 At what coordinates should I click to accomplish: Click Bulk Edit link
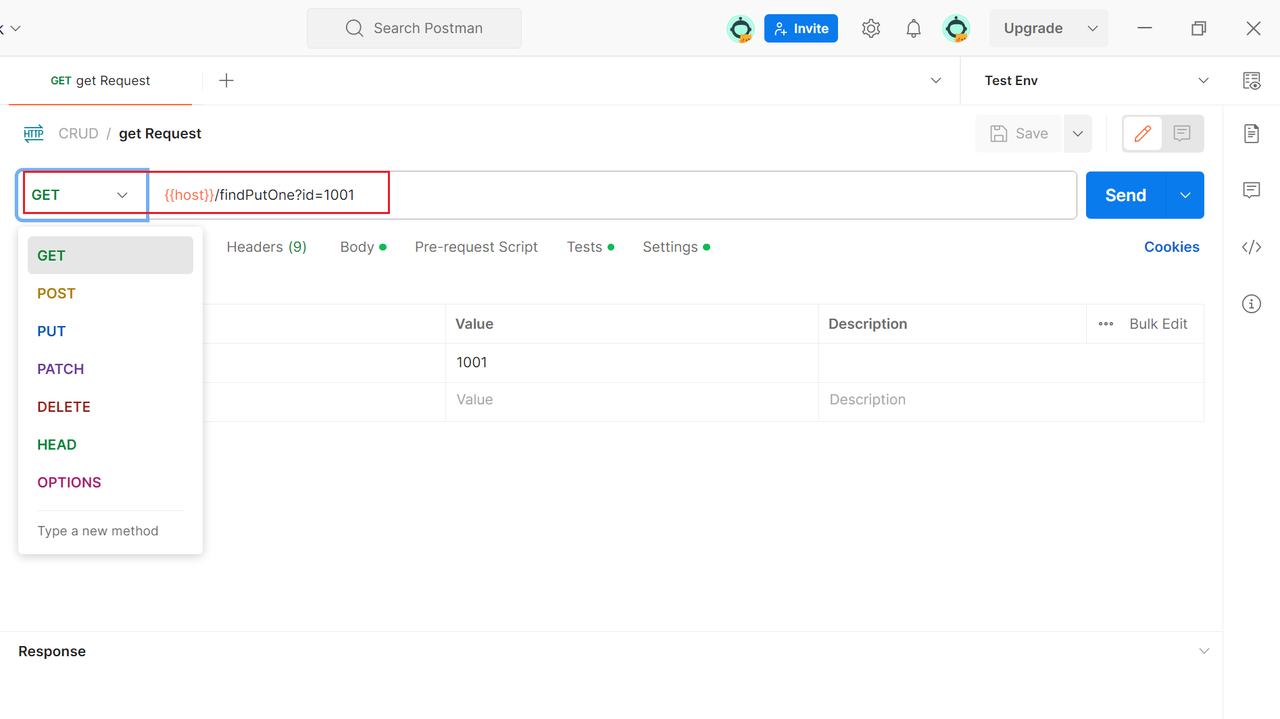click(1158, 324)
